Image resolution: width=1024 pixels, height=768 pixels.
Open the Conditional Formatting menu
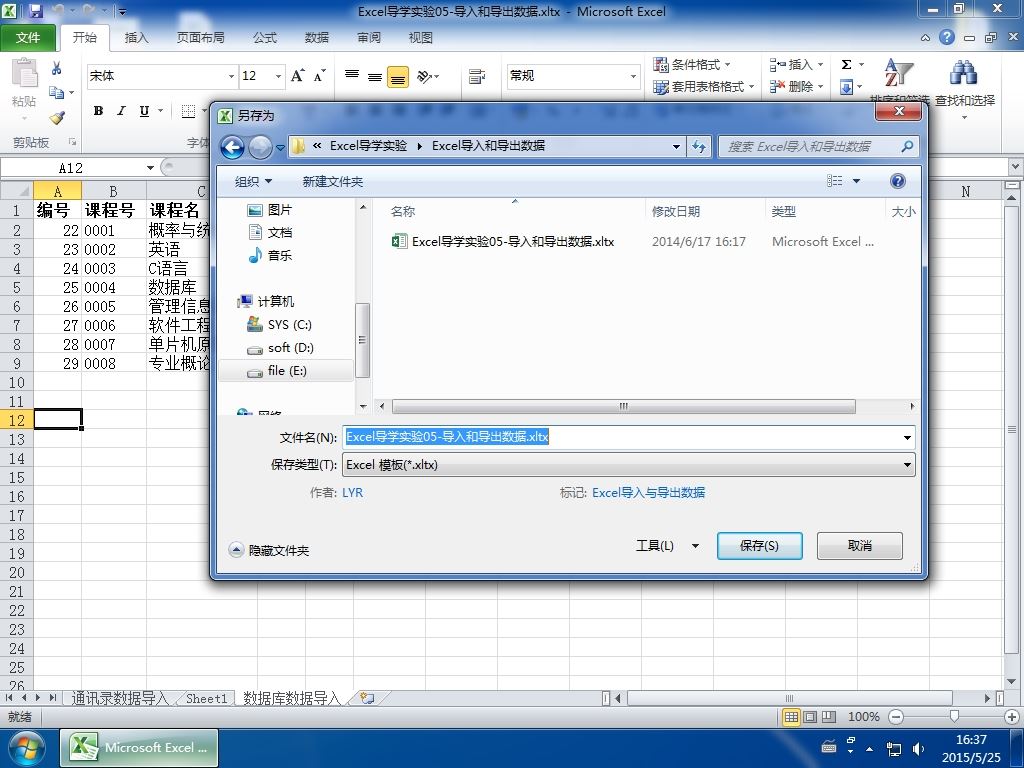point(692,65)
